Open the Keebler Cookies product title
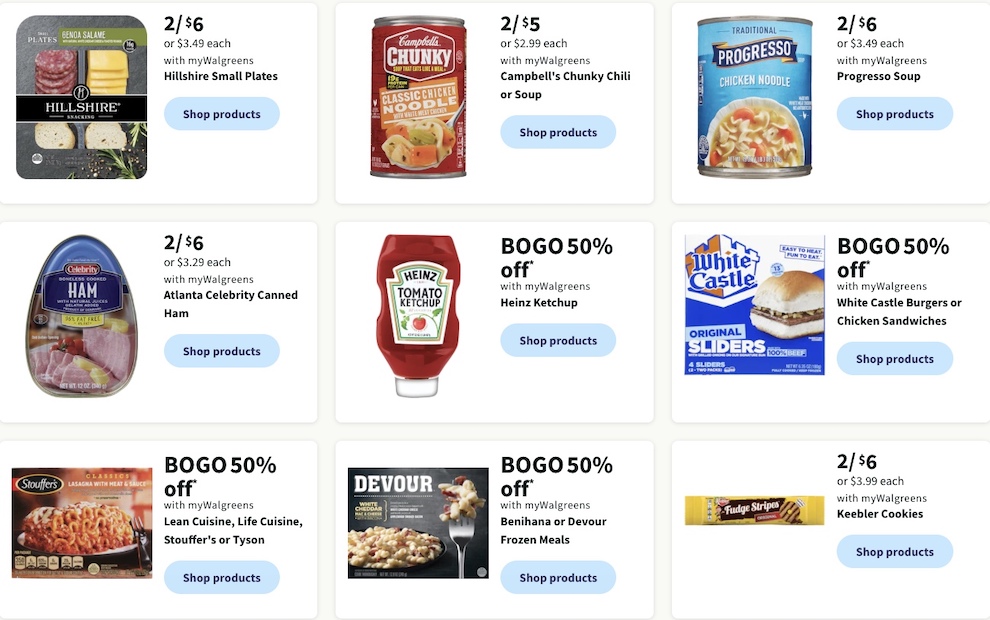 (880, 514)
